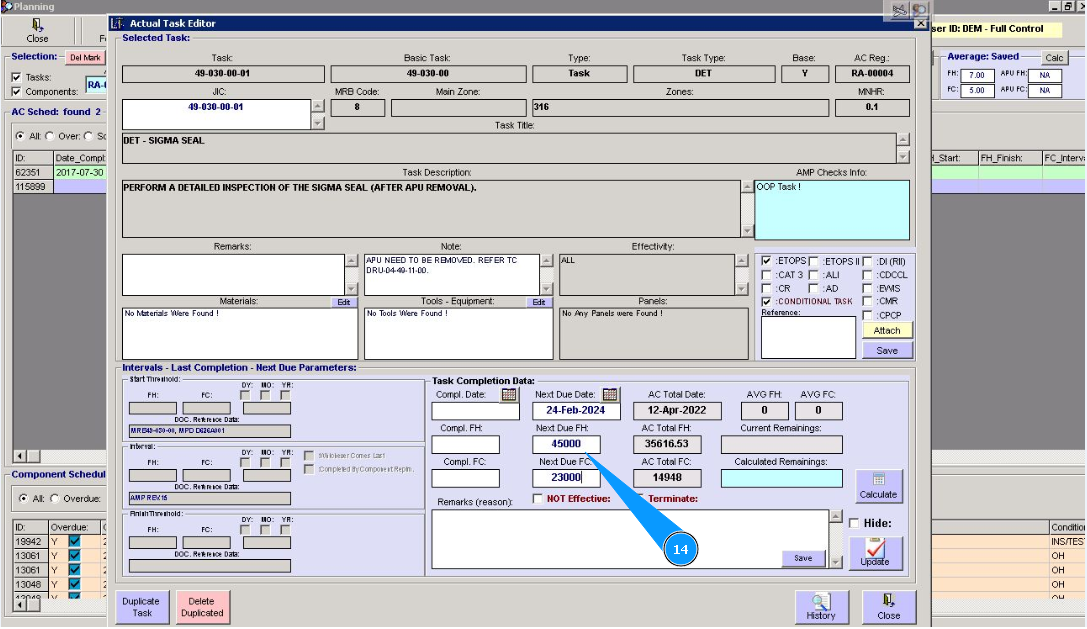
Task: Click Duplicate Task button
Action: coord(141,607)
